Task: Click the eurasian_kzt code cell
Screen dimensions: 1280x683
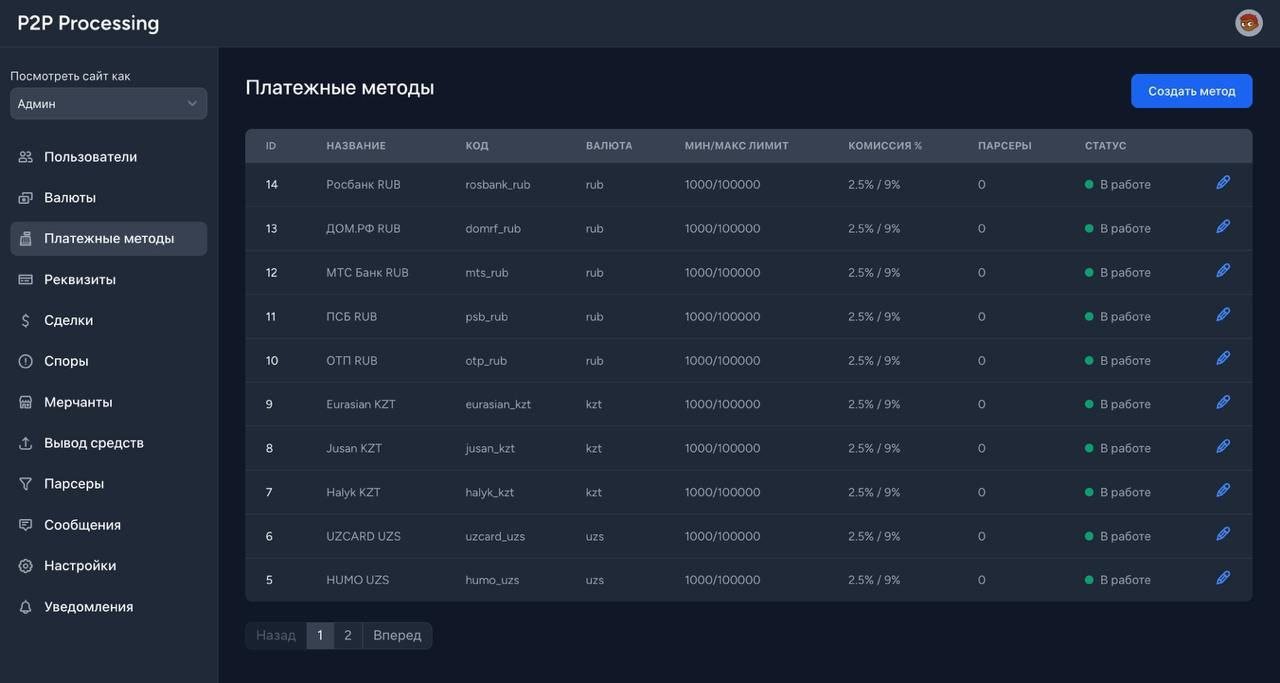Action: tap(498, 405)
